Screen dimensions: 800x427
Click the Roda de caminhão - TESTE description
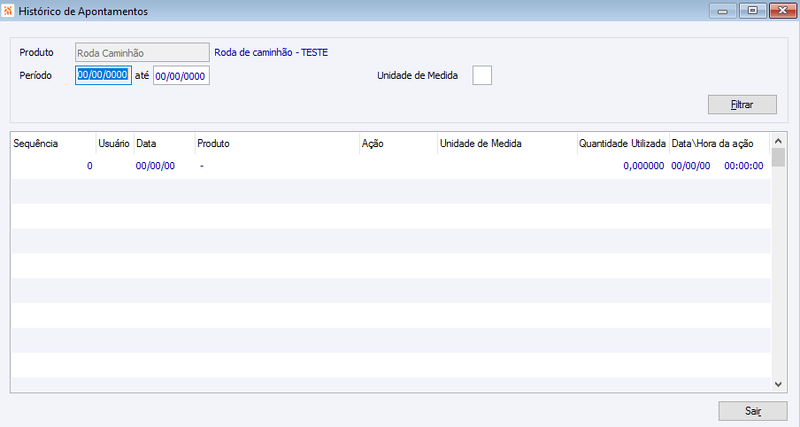271,53
